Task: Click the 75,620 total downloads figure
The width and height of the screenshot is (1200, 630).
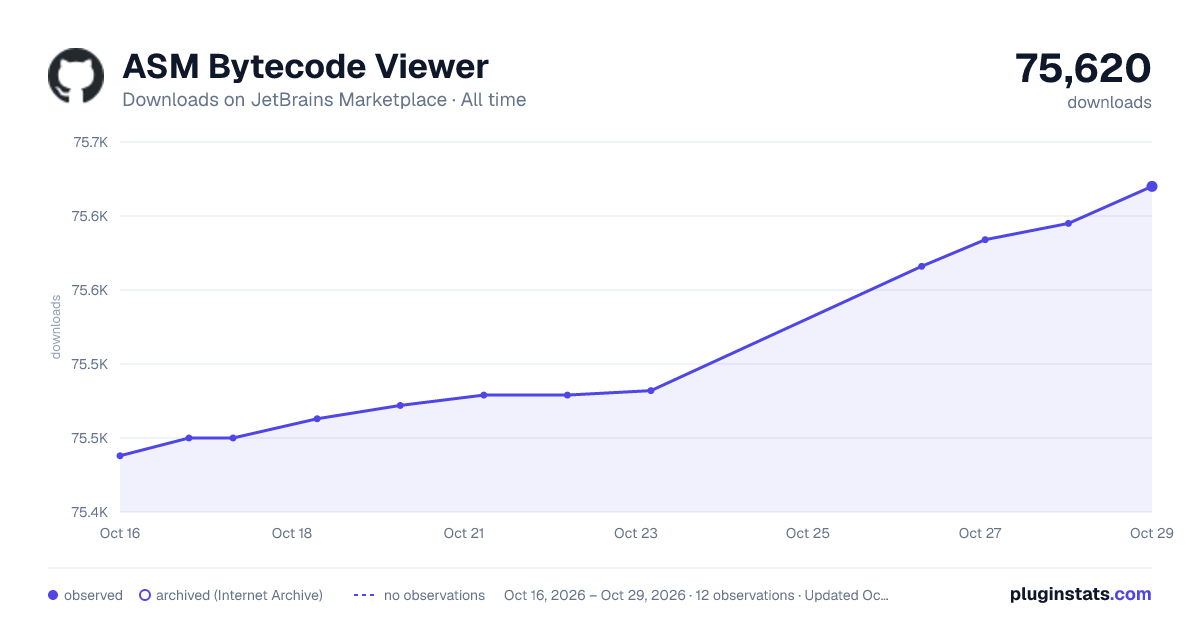Action: (x=1083, y=68)
